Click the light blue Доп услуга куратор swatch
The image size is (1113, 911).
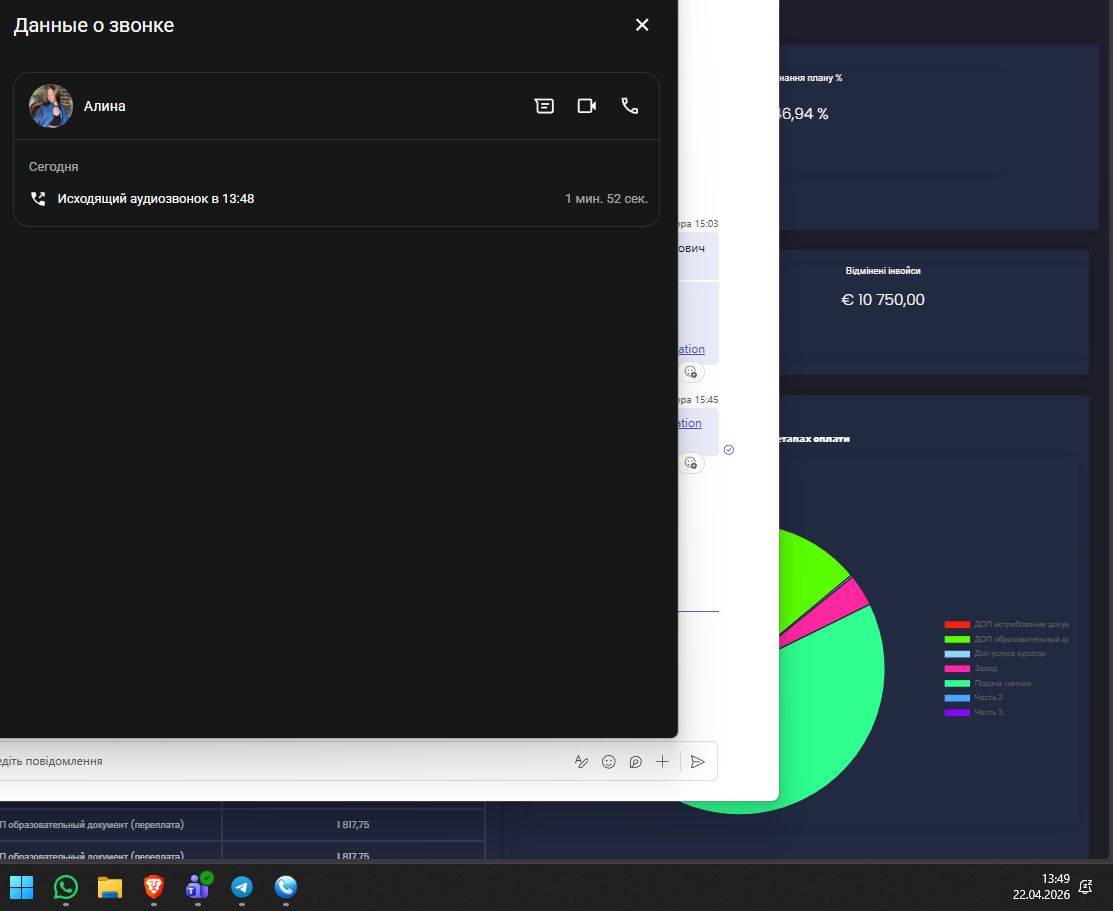(x=957, y=654)
